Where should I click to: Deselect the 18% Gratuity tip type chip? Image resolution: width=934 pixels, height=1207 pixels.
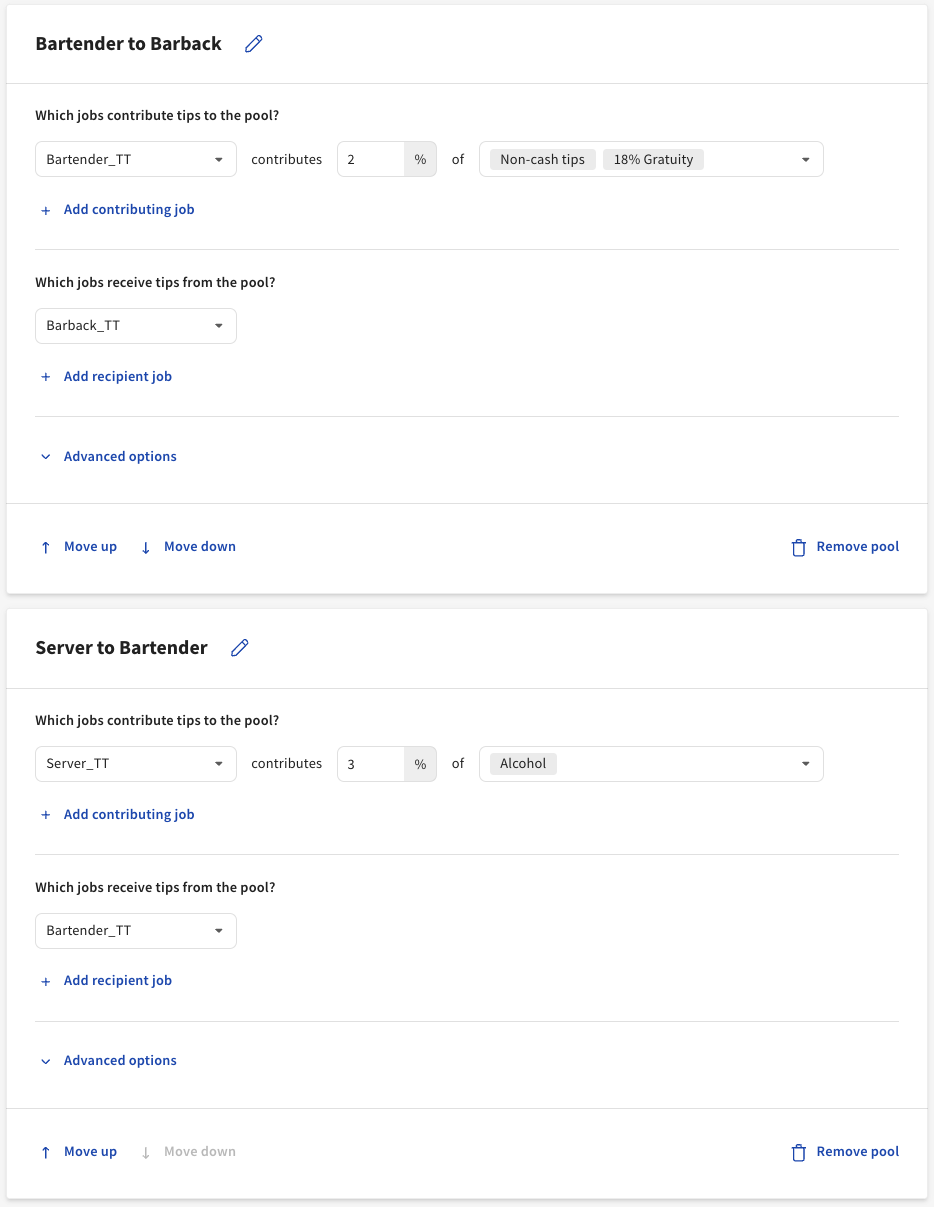pyautogui.click(x=653, y=158)
